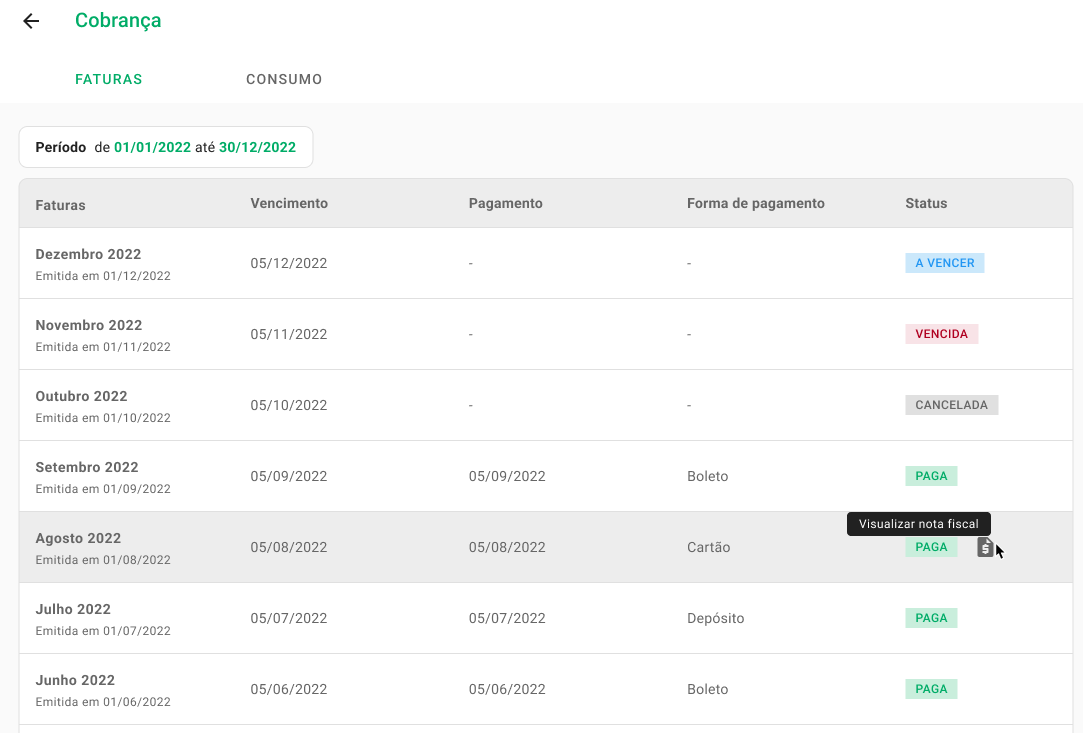Open the Agosto 2022 invoice
Viewport: 1083px width, 733px height.
(x=546, y=547)
